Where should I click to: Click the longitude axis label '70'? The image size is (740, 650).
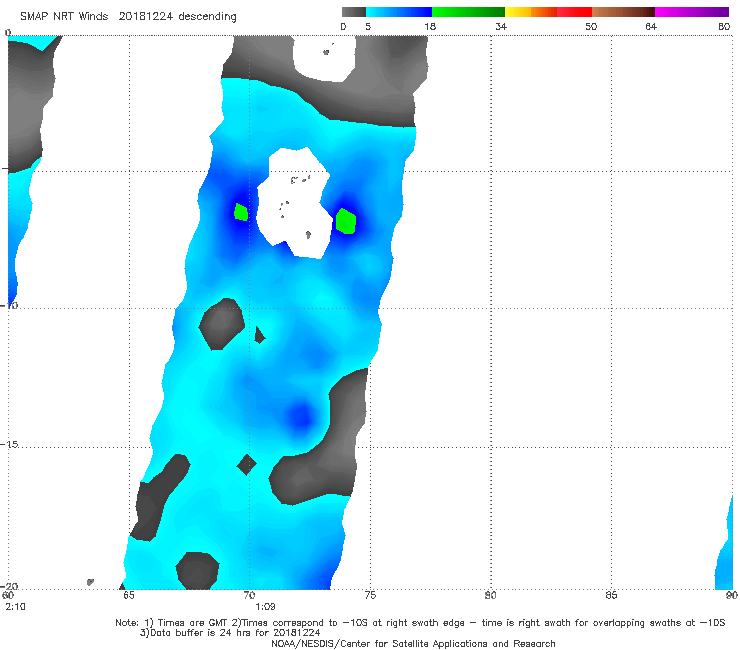pyautogui.click(x=249, y=595)
